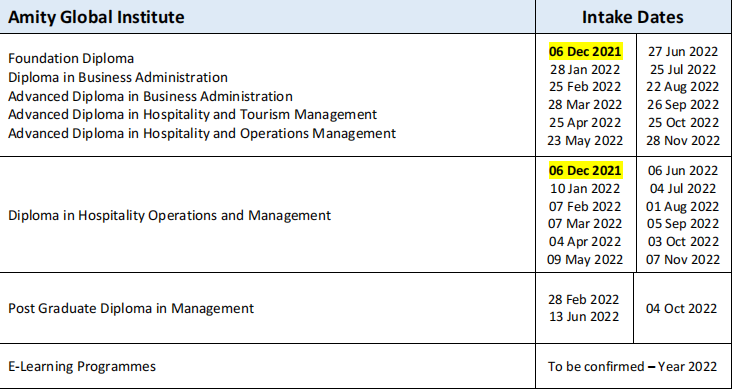
Task: Click the 07 Nov 2022 intake date
Action: [683, 259]
